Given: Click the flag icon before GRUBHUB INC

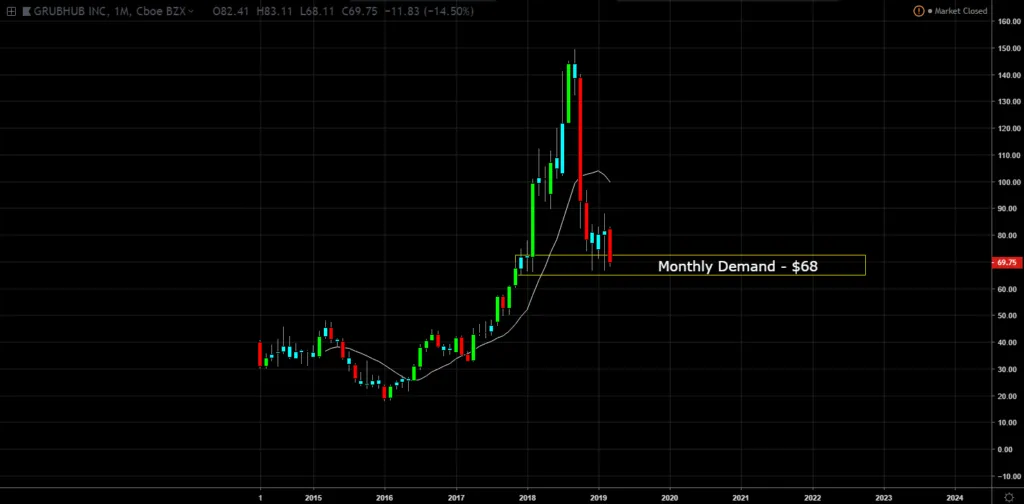Looking at the screenshot, I should [26, 11].
